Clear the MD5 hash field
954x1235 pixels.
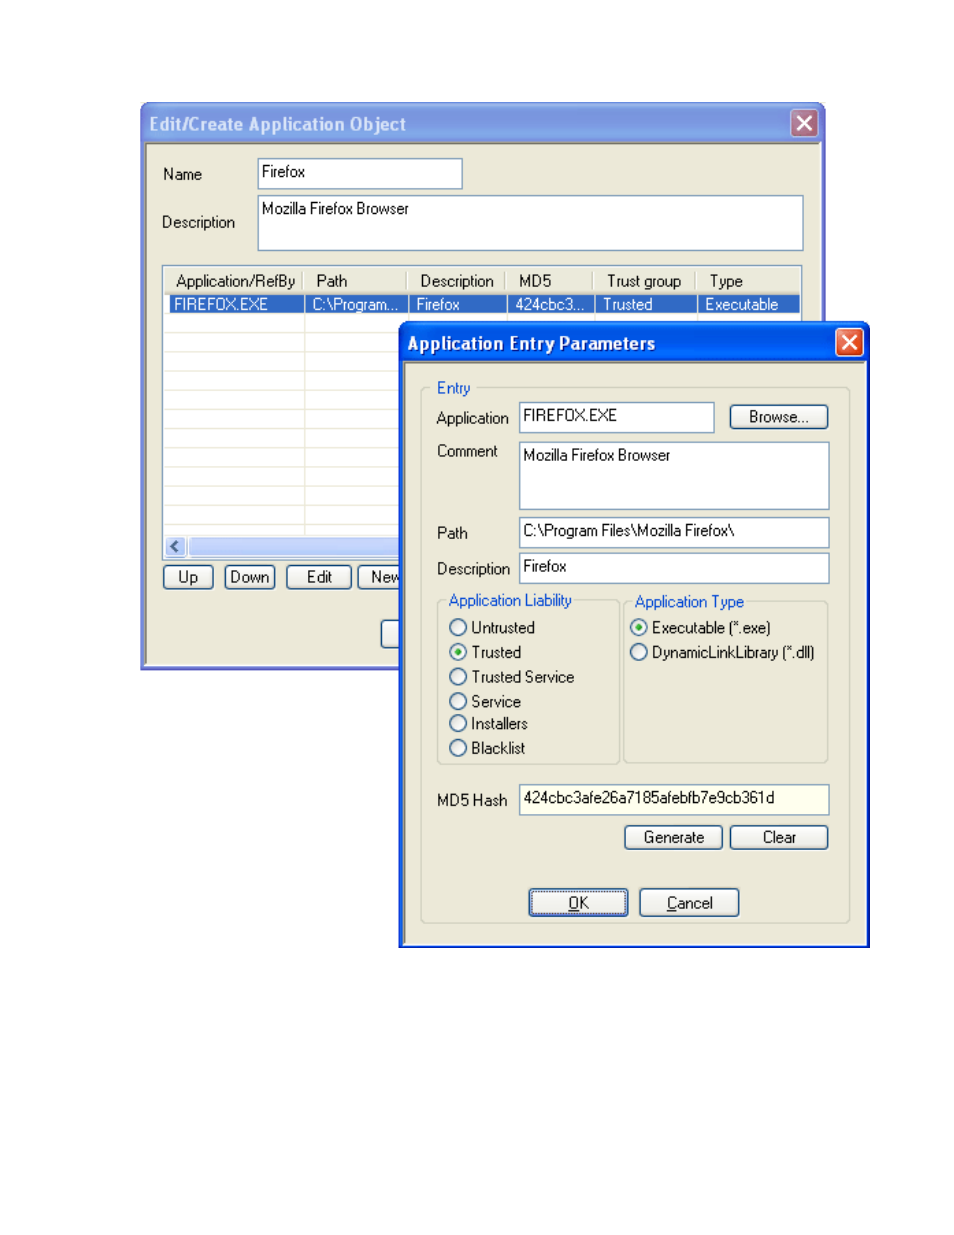(779, 838)
